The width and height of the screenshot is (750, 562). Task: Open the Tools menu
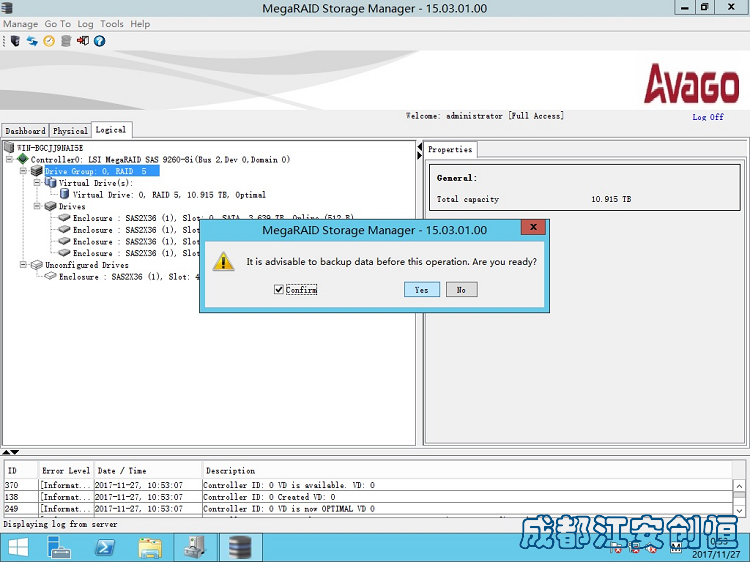point(111,24)
